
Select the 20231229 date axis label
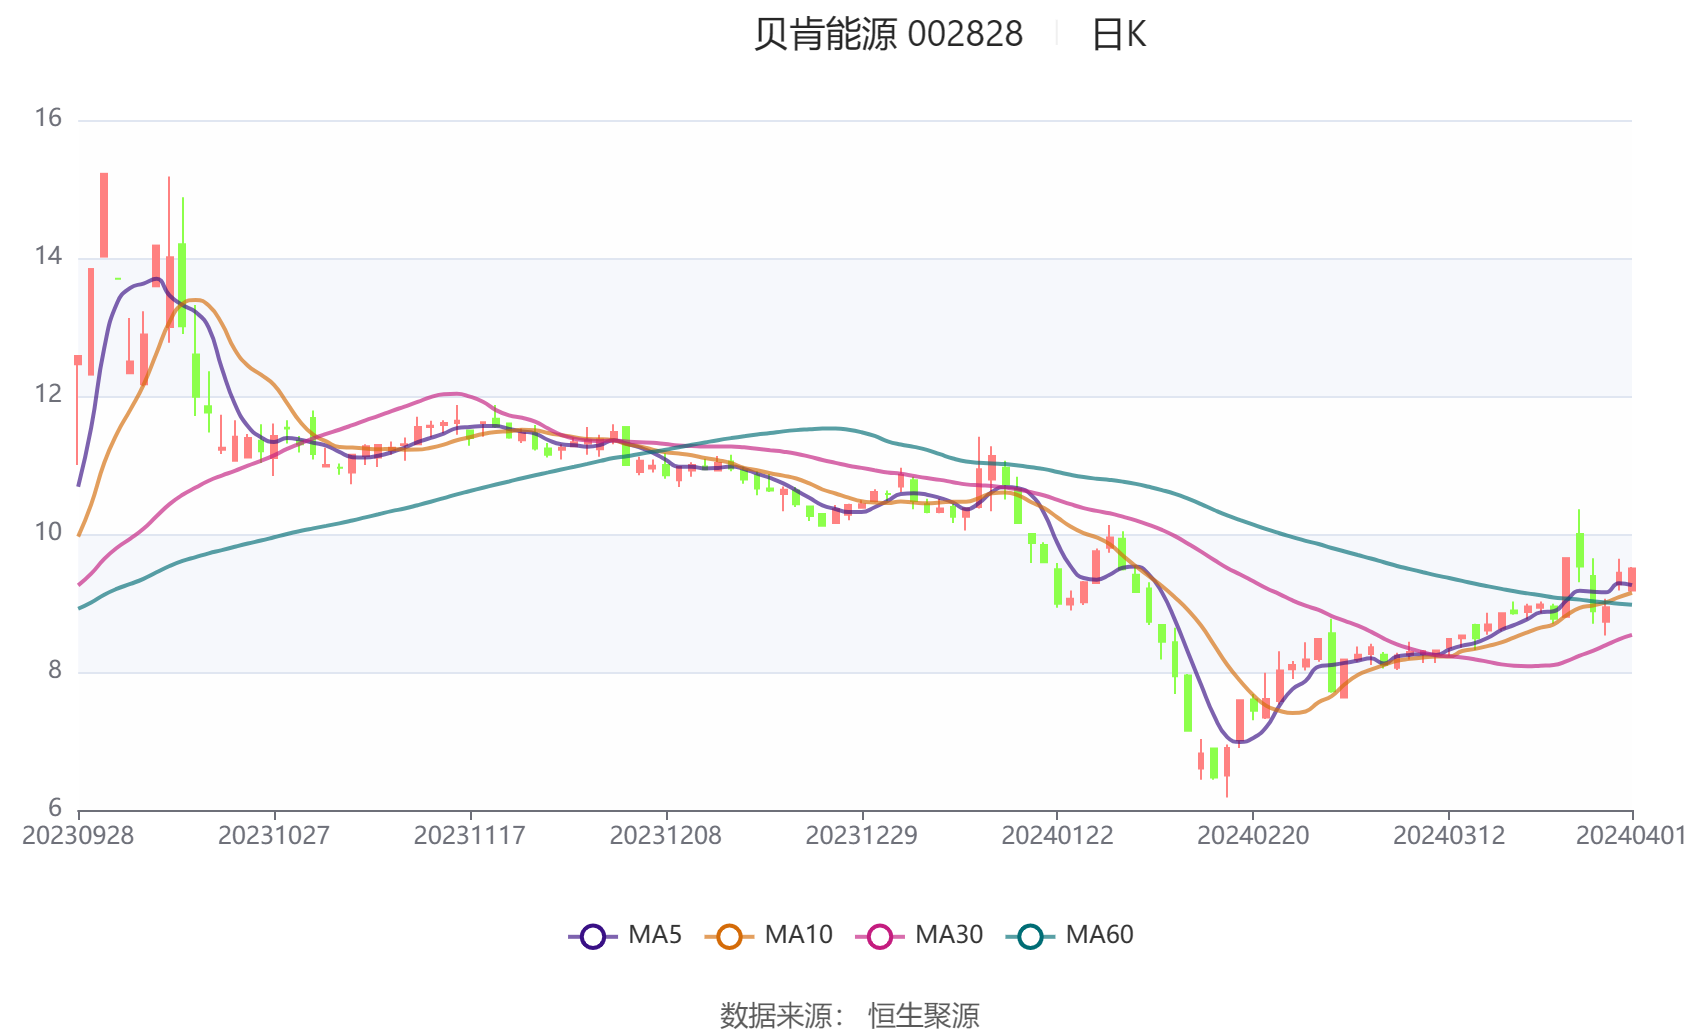862,836
